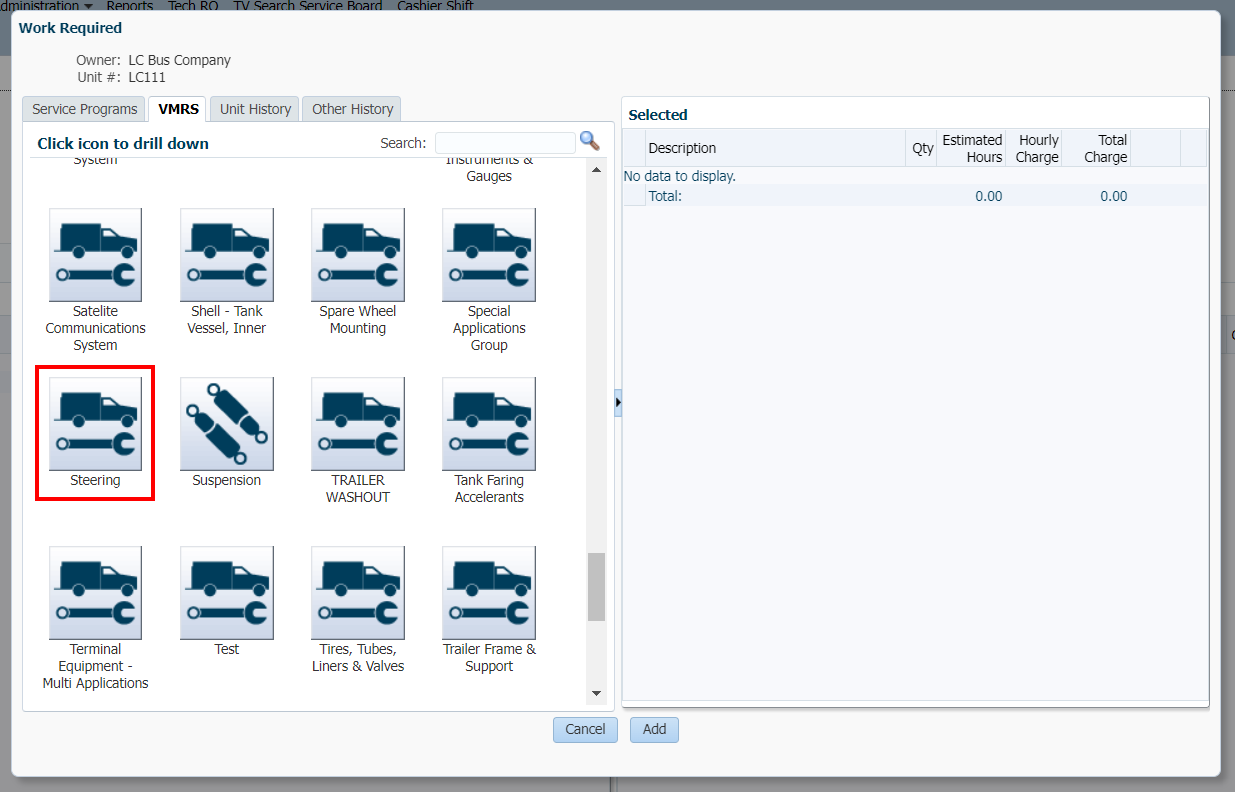Drill into Trailer Frame & Support
The height and width of the screenshot is (792, 1235).
pyautogui.click(x=489, y=593)
